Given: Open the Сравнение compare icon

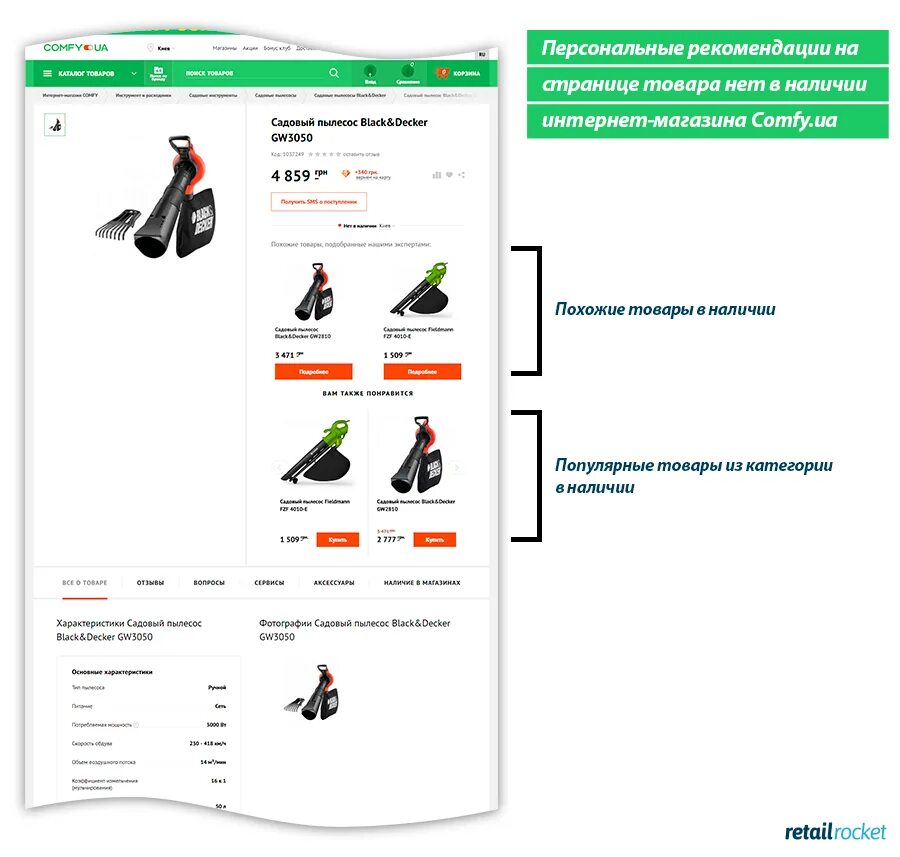Looking at the screenshot, I should pyautogui.click(x=408, y=73).
